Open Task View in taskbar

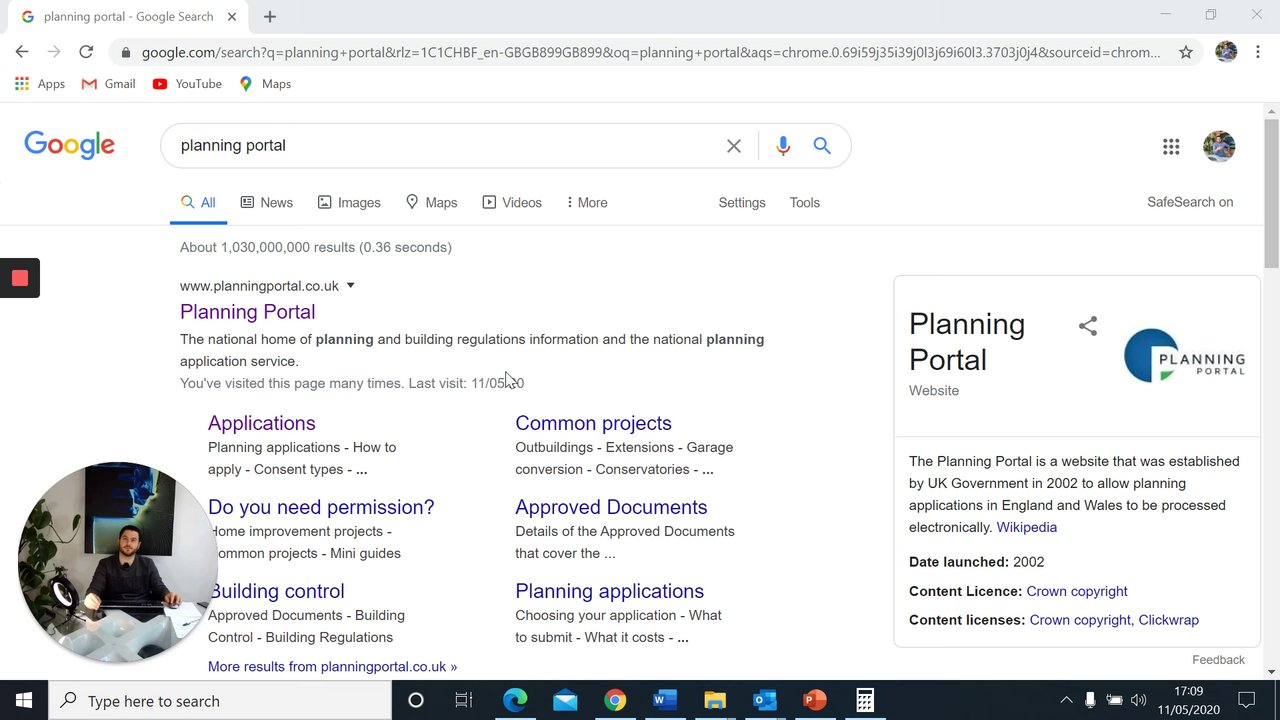[464, 700]
